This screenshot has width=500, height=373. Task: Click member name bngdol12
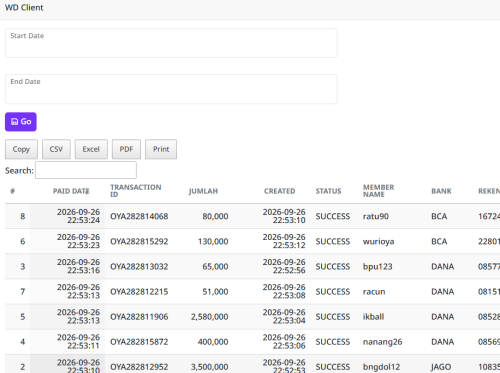coord(382,367)
